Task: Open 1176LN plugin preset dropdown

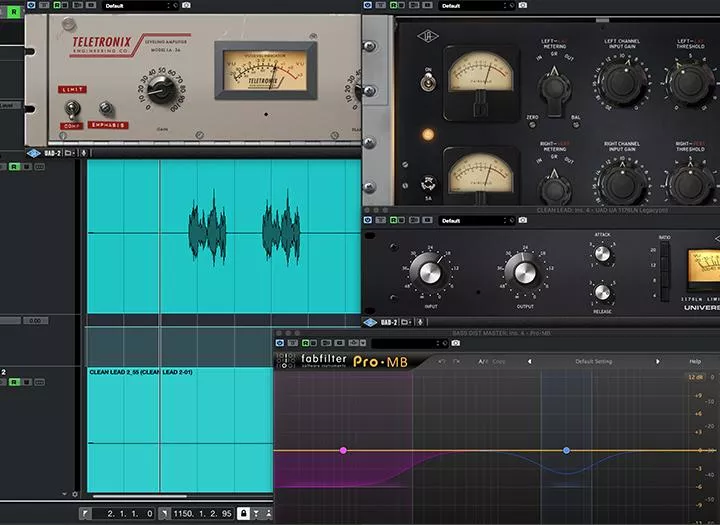Action: coord(476,220)
